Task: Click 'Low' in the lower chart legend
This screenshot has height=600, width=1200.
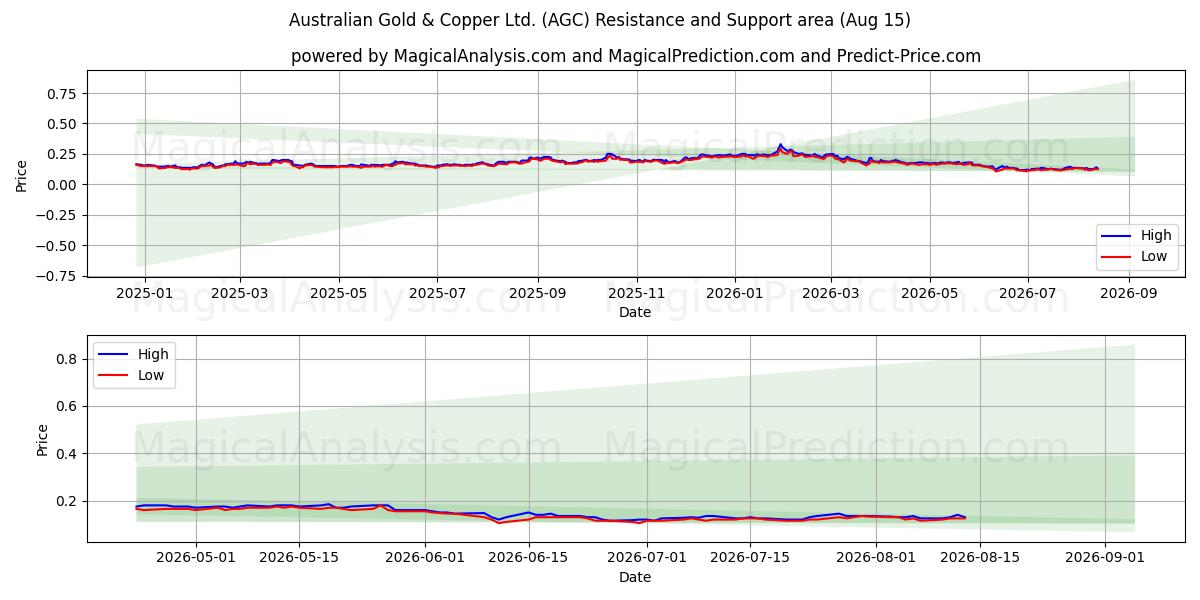Action: click(x=151, y=375)
